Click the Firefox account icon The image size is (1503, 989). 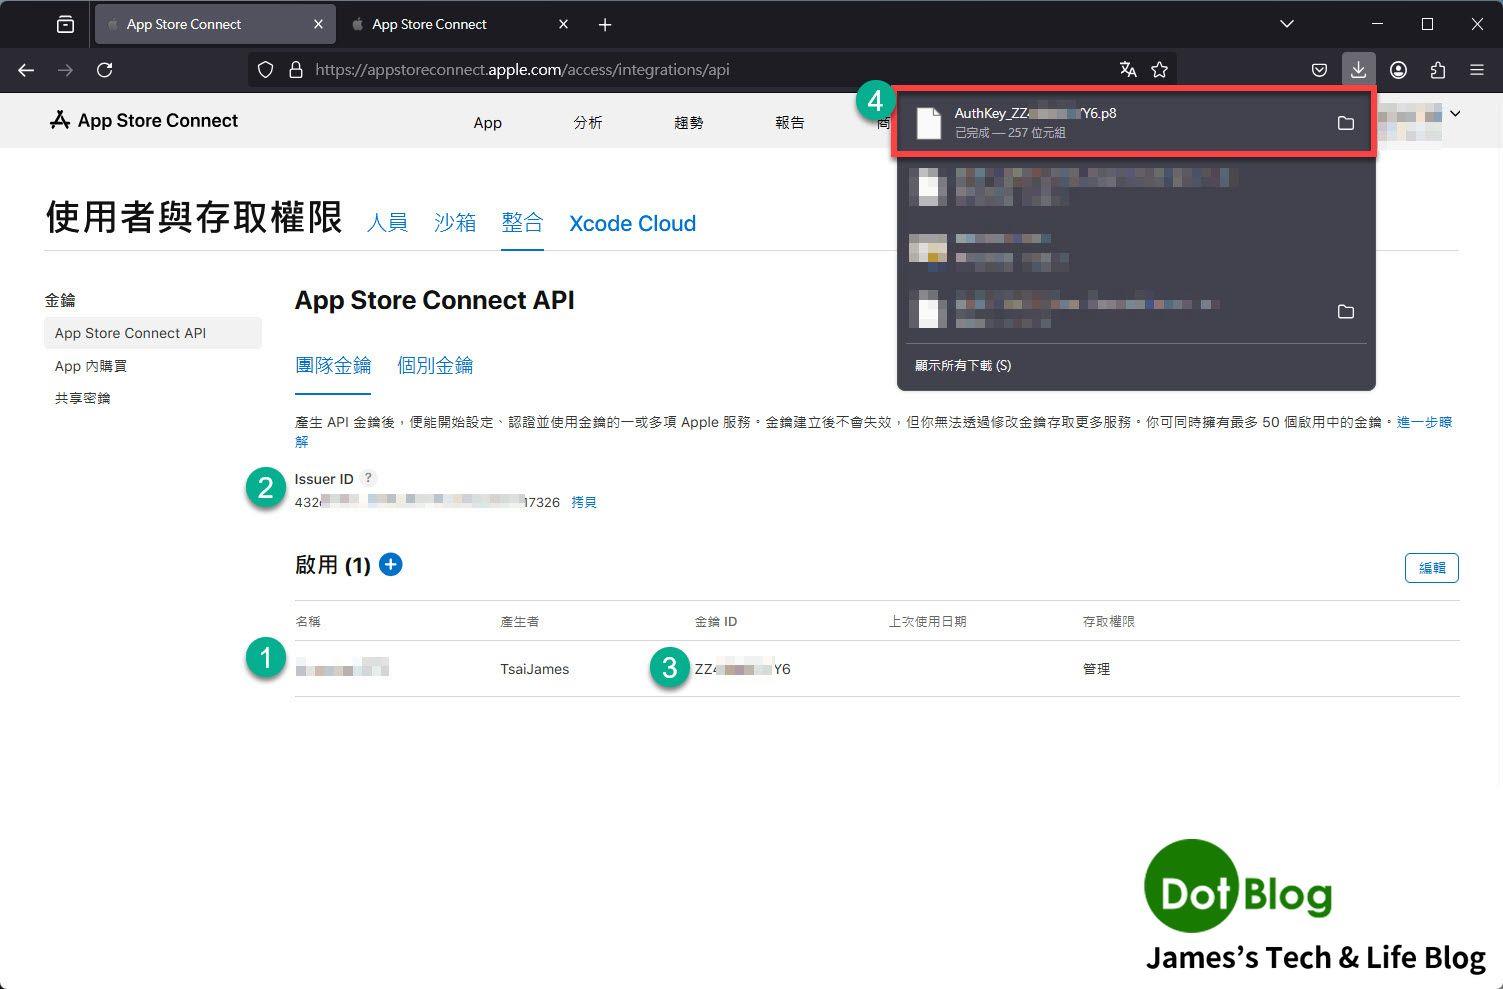1398,70
